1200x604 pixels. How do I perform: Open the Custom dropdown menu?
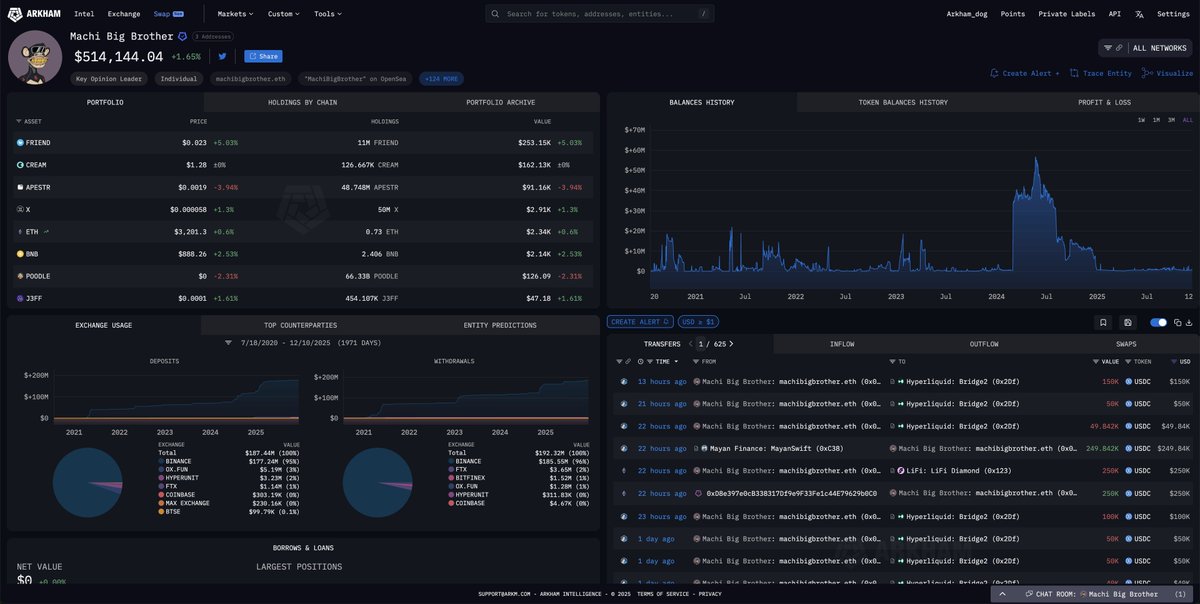tap(284, 14)
